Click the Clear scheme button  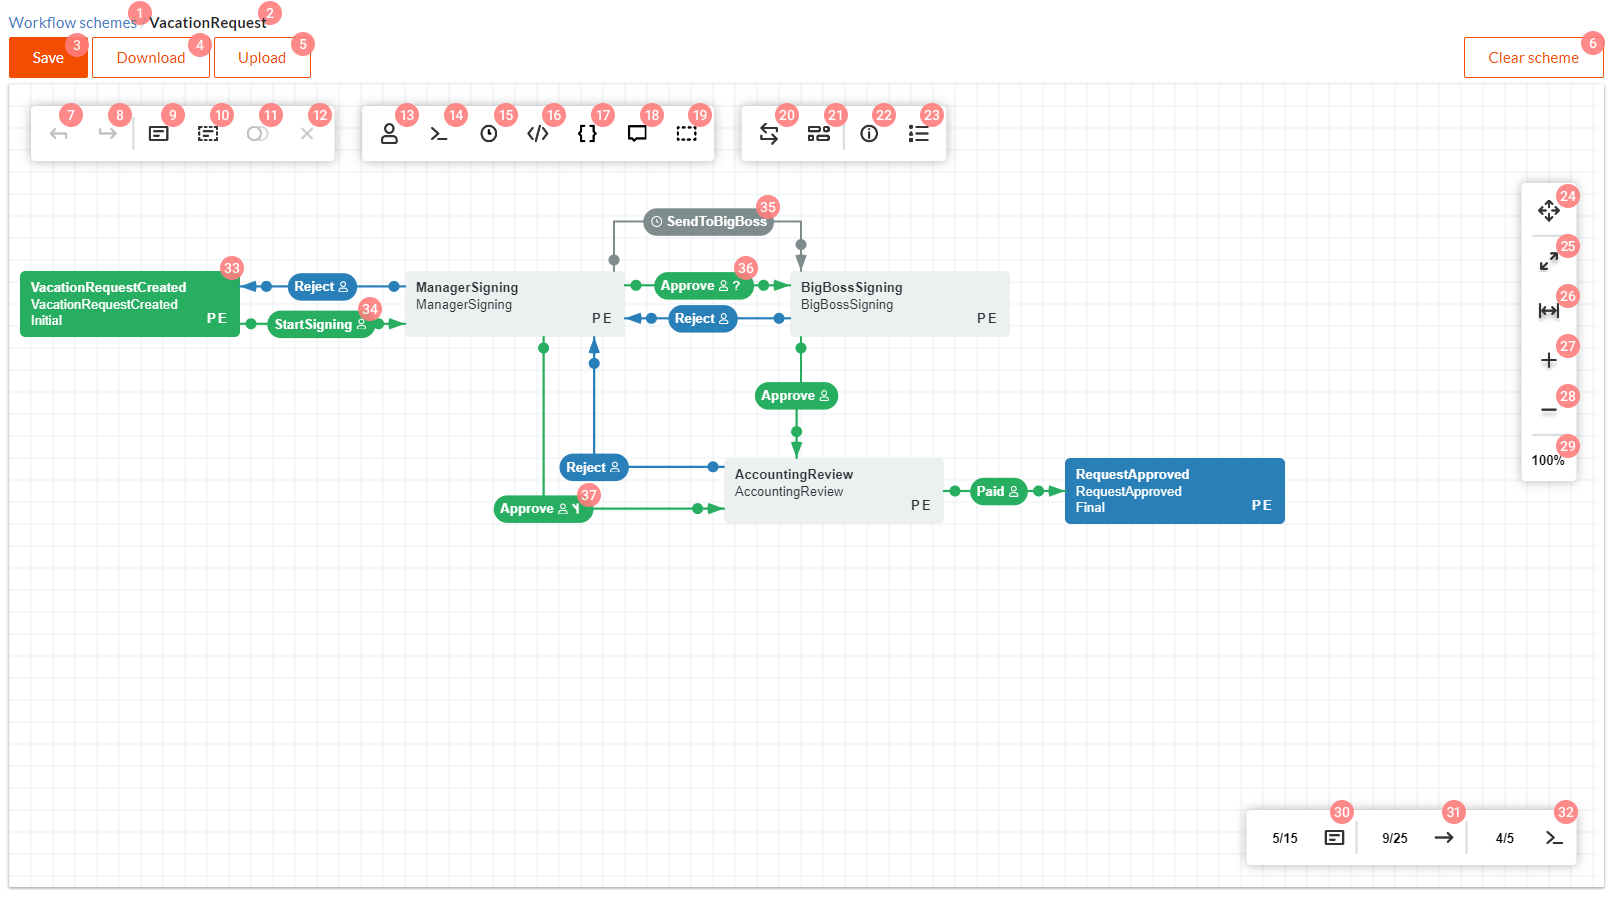(1533, 58)
